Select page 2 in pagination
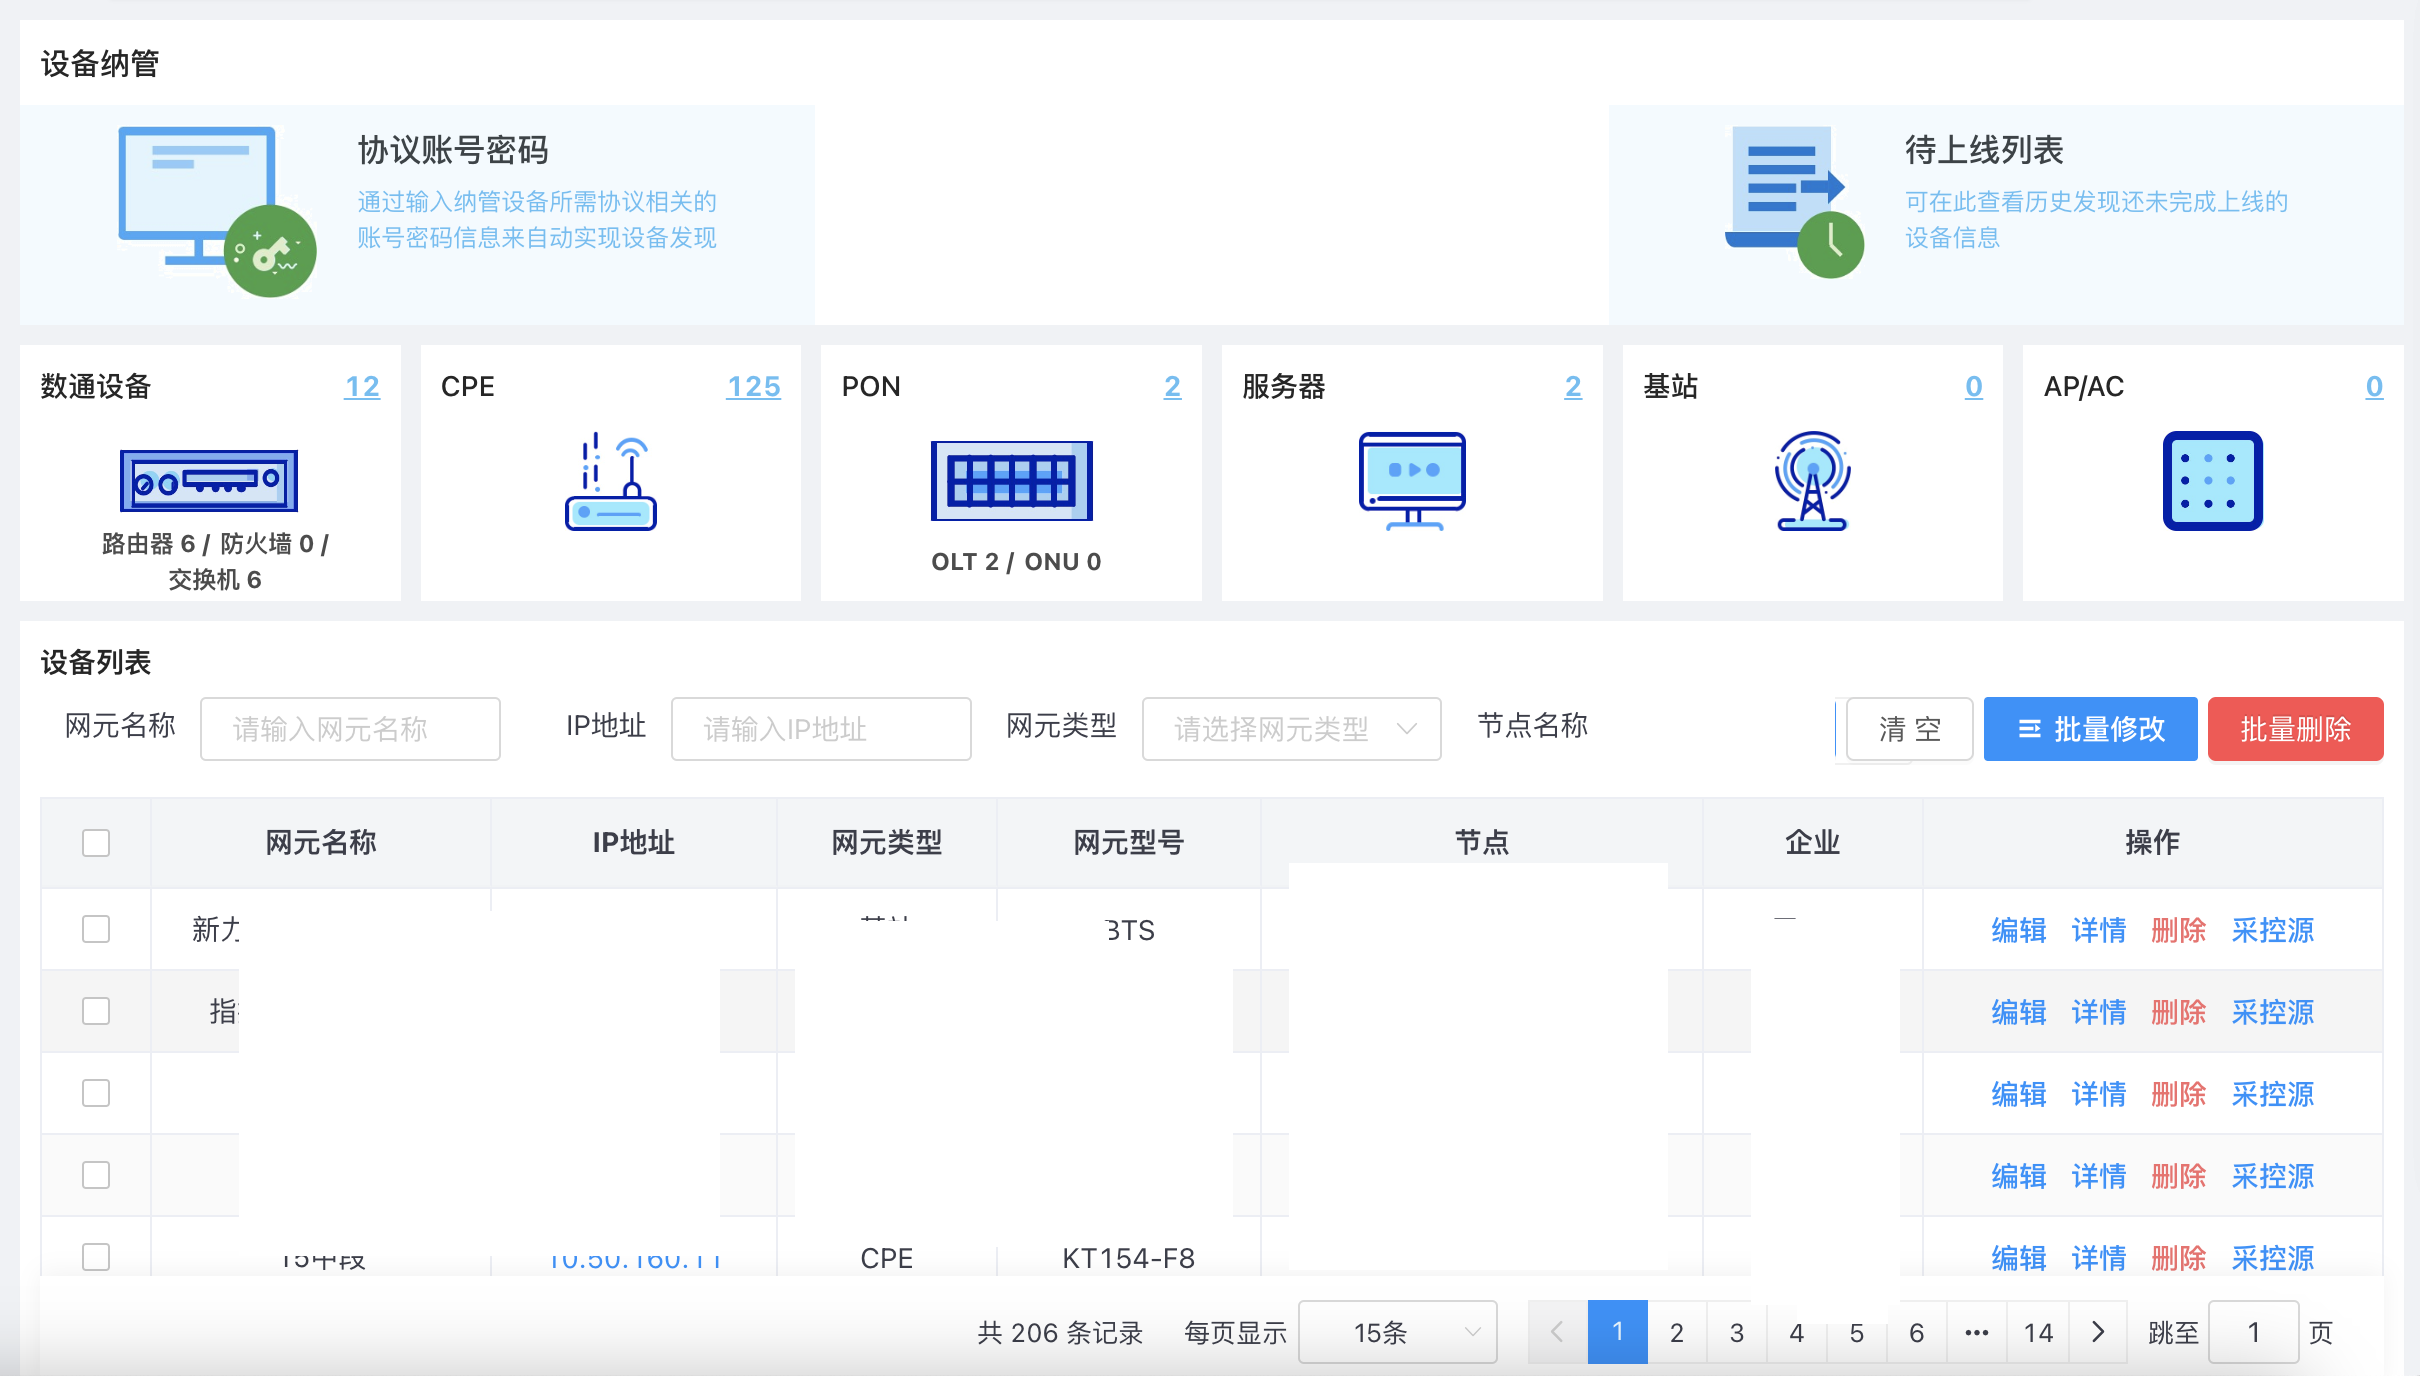This screenshot has height=1376, width=2420. pos(1677,1332)
